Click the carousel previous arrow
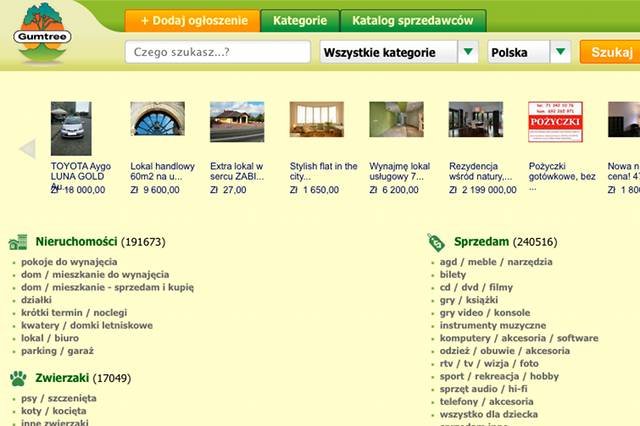The width and height of the screenshot is (640, 426). coord(27,149)
